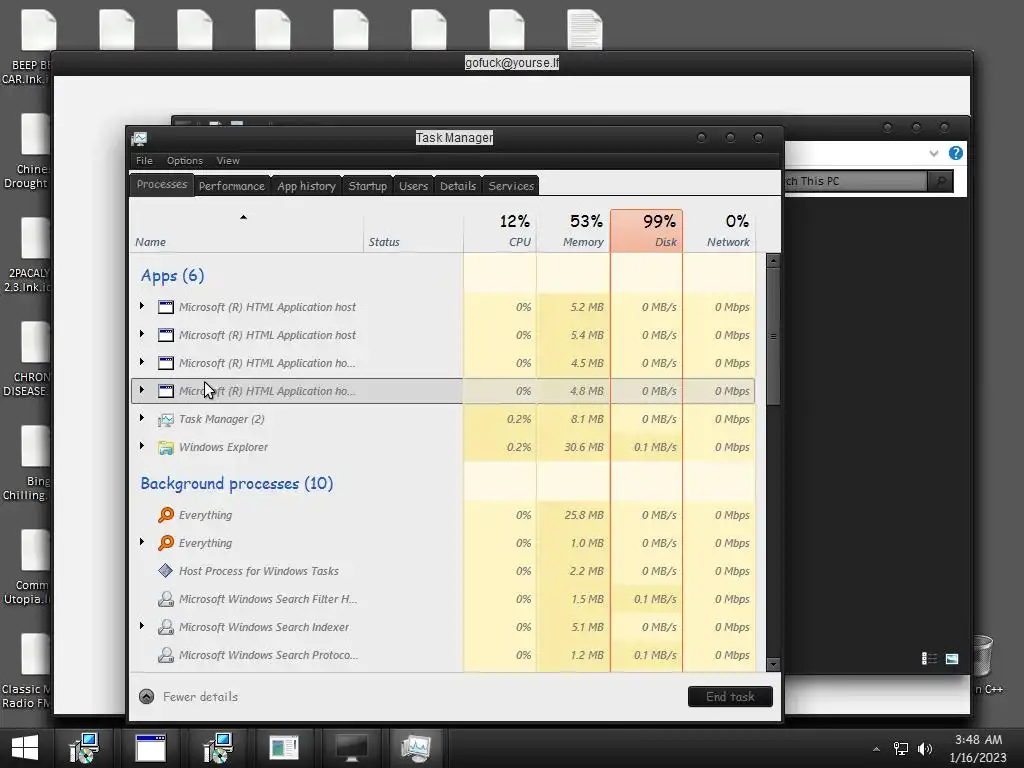Image resolution: width=1024 pixels, height=768 pixels.
Task: Open the Windows Start button
Action: [x=25, y=748]
